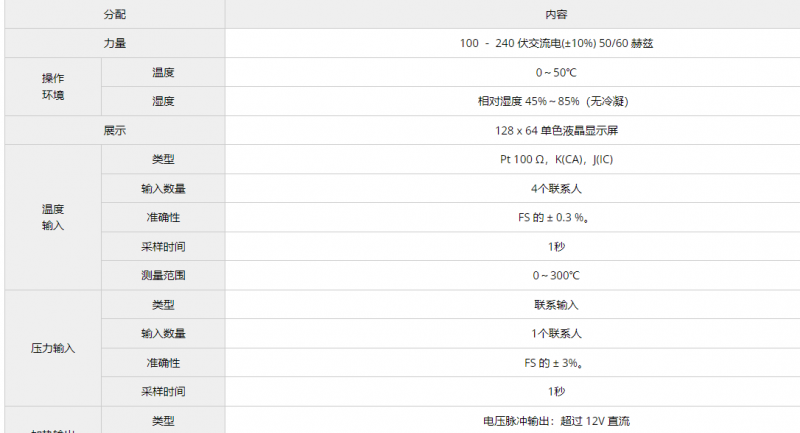Select the 温度输入 group cell
The width and height of the screenshot is (800, 433).
point(53,218)
